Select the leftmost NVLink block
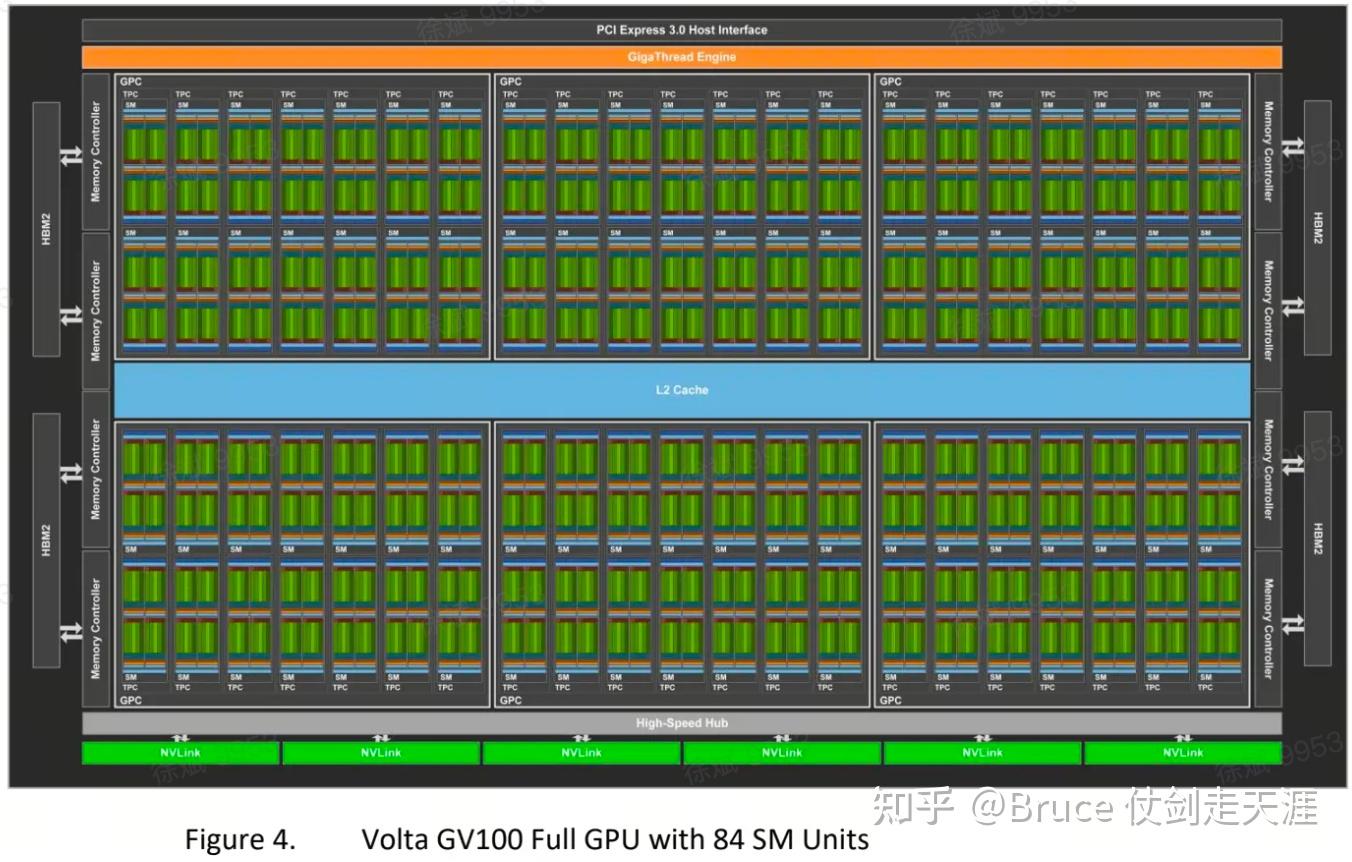Viewport: 1352px width, 862px height. [x=182, y=752]
